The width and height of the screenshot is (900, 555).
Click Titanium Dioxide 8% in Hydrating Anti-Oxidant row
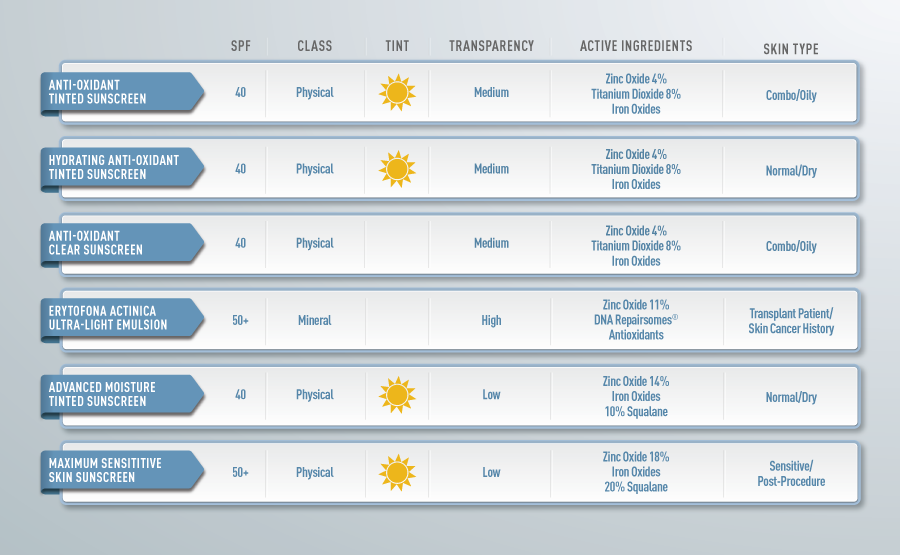coord(636,169)
